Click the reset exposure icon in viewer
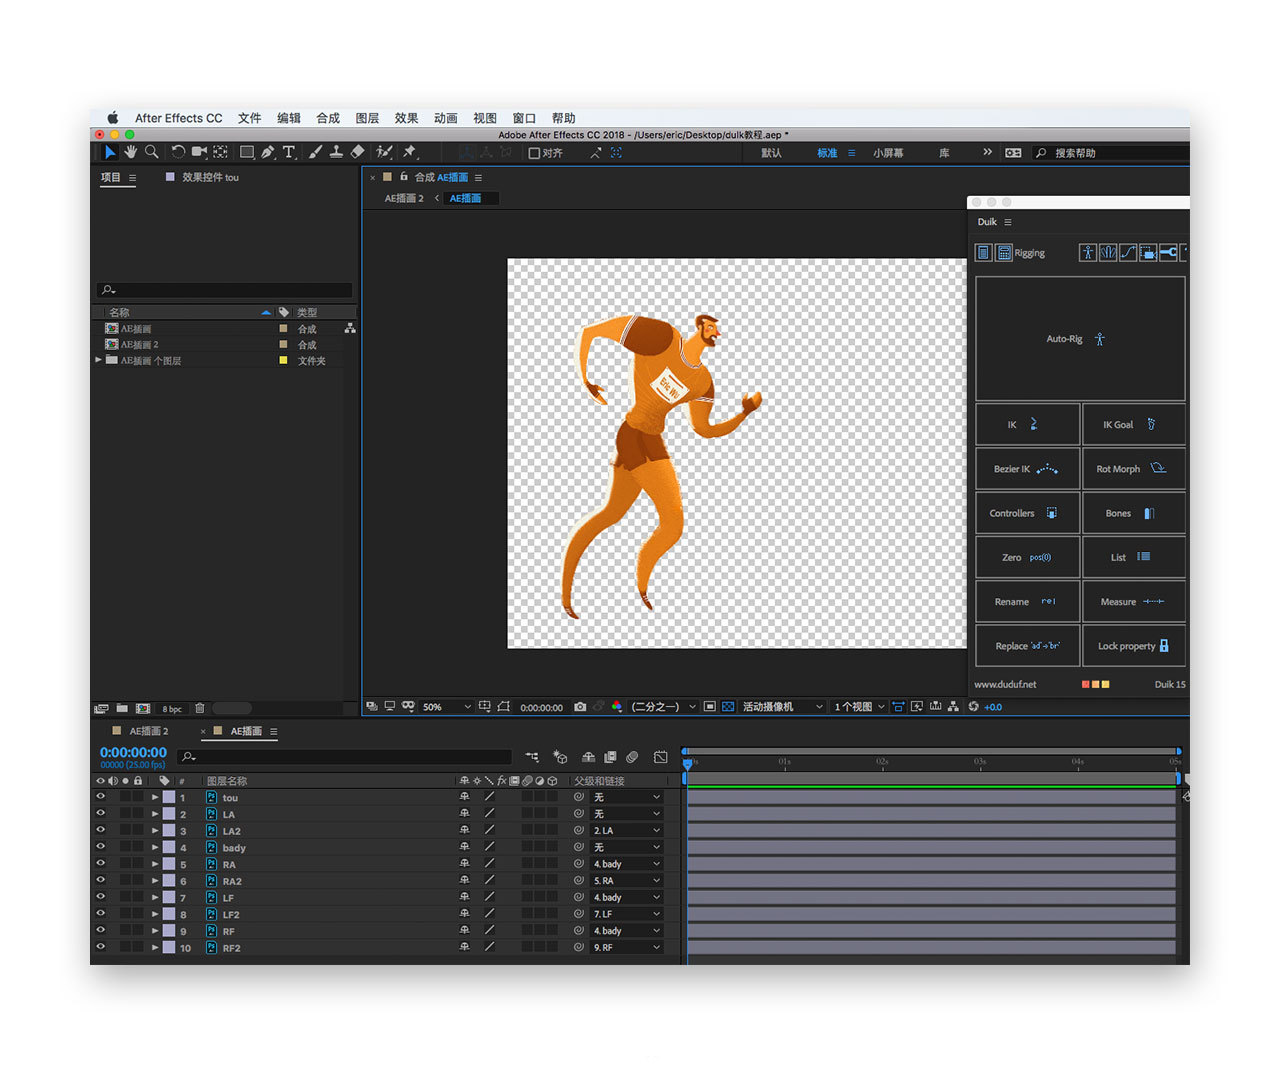Screen dimensions: 1280x1074 (973, 707)
